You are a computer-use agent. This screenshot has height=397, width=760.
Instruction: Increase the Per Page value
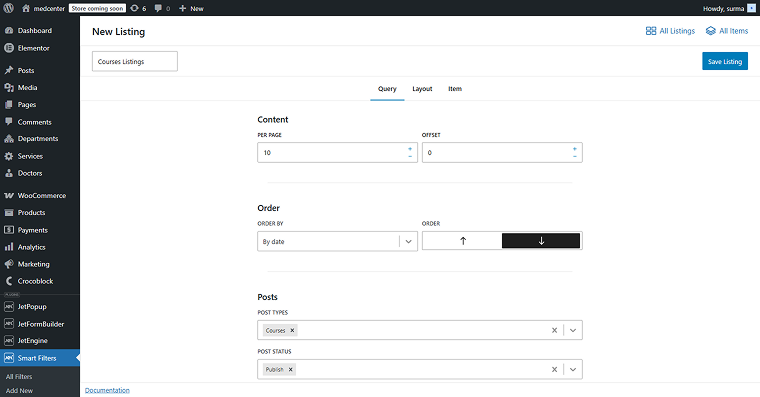(410, 149)
